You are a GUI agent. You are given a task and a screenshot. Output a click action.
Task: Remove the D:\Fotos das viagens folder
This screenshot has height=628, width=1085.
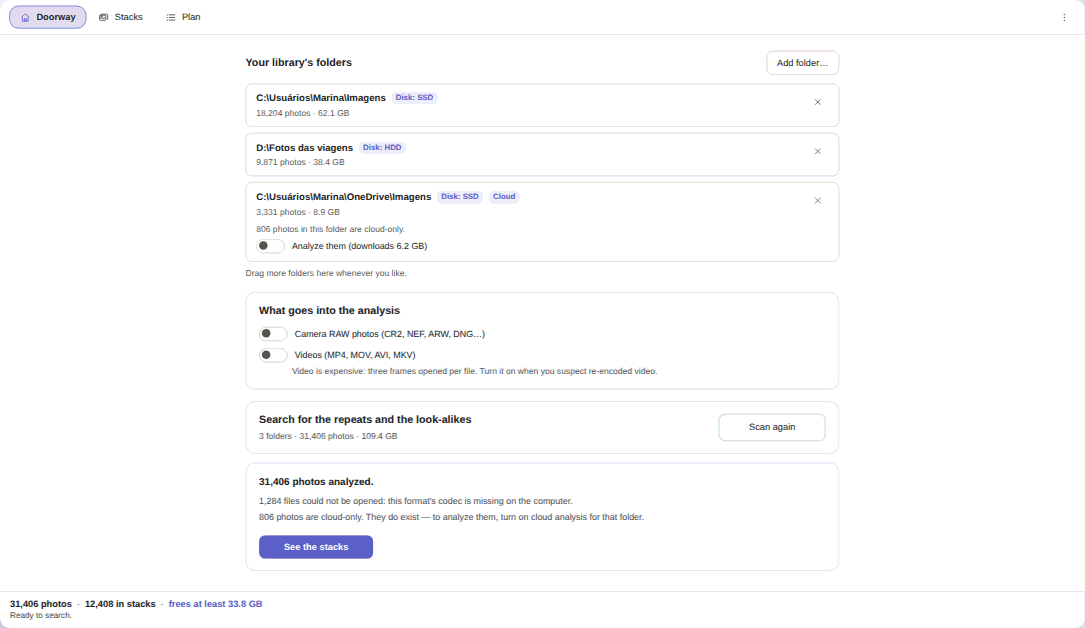[x=818, y=151]
